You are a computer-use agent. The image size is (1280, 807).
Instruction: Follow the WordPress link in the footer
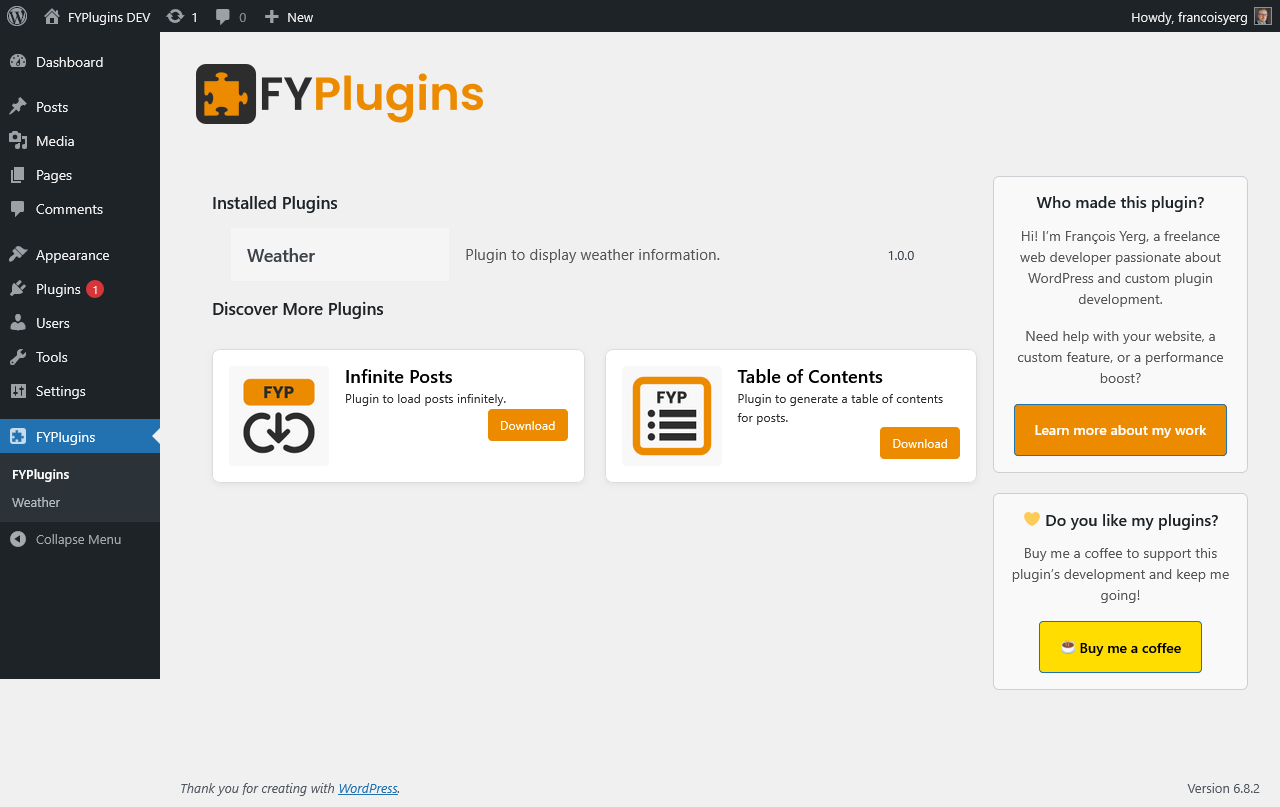[x=367, y=788]
